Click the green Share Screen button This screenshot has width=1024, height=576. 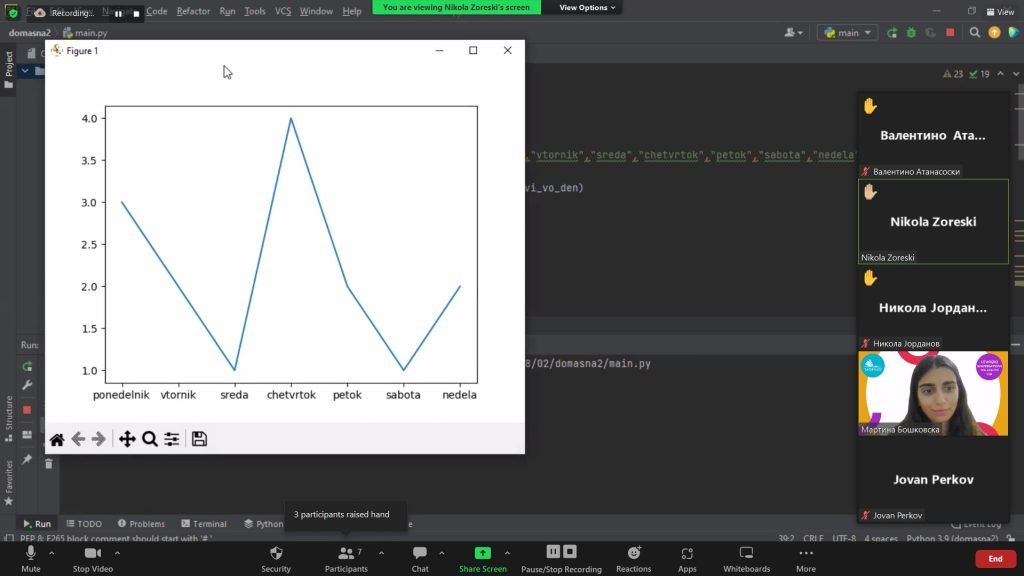click(x=483, y=558)
